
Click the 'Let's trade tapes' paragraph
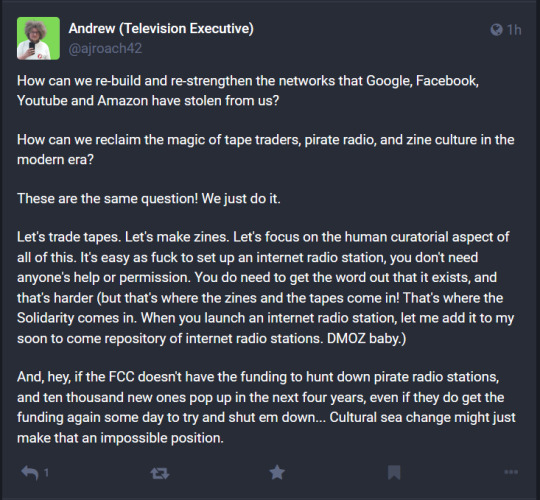pos(266,288)
